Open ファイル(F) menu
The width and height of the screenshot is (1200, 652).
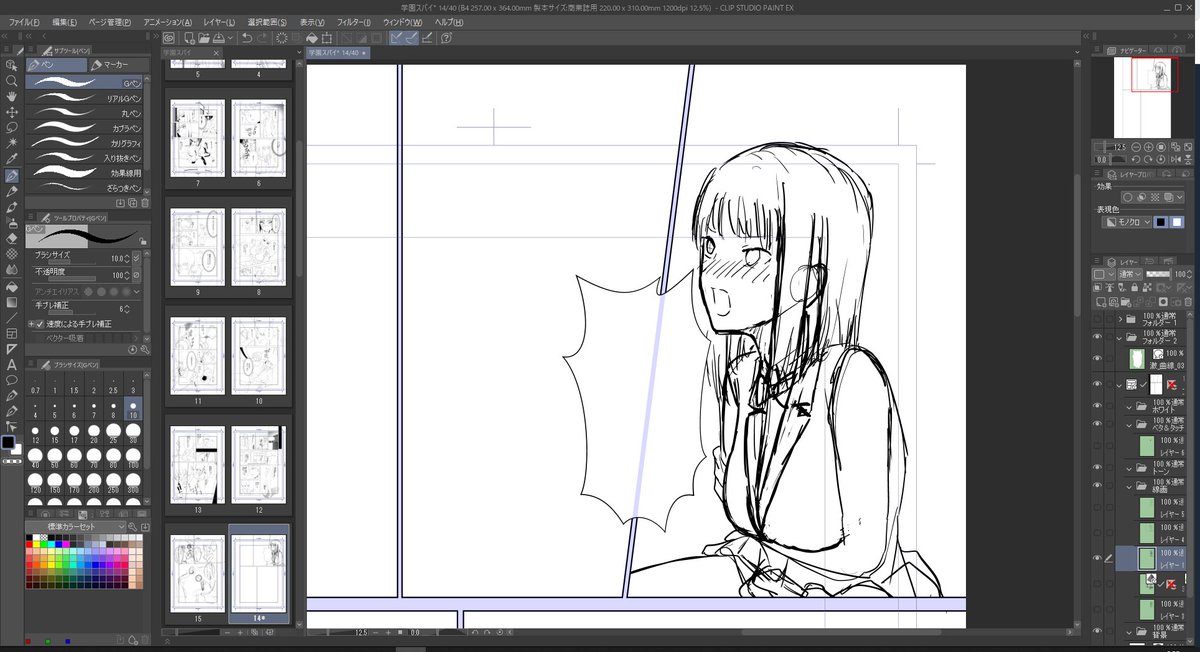click(x=25, y=21)
